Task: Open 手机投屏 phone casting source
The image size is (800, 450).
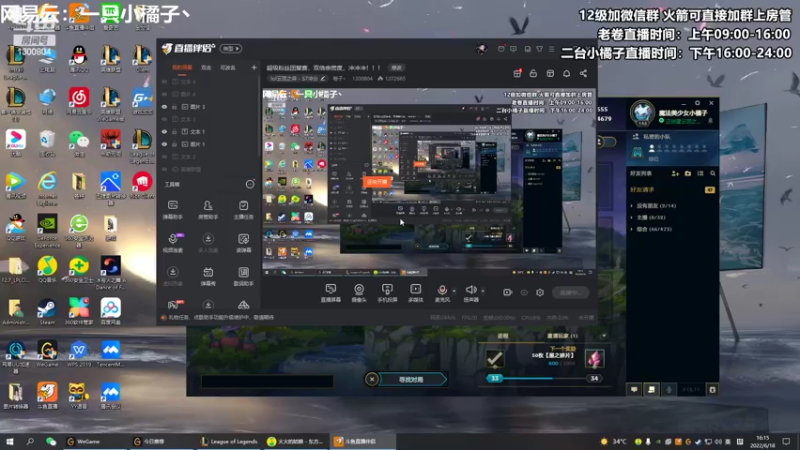Action: click(x=387, y=293)
